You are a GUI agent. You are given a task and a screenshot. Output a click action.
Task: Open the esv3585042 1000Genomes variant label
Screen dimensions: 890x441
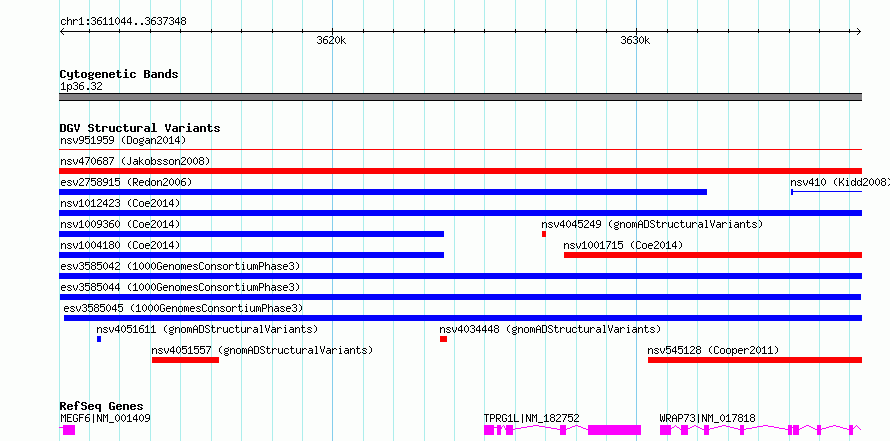pyautogui.click(x=180, y=266)
